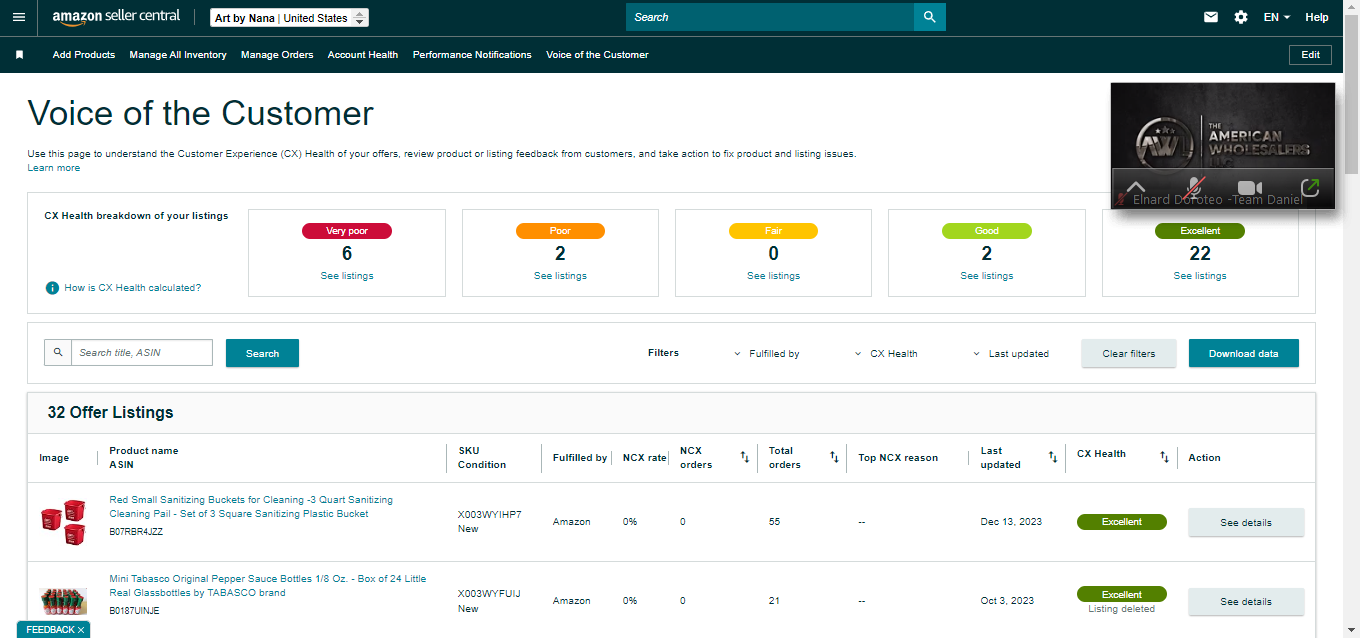This screenshot has height=638, width=1360.
Task: Open the FEEDBACK tab at bottom left
Action: point(50,630)
